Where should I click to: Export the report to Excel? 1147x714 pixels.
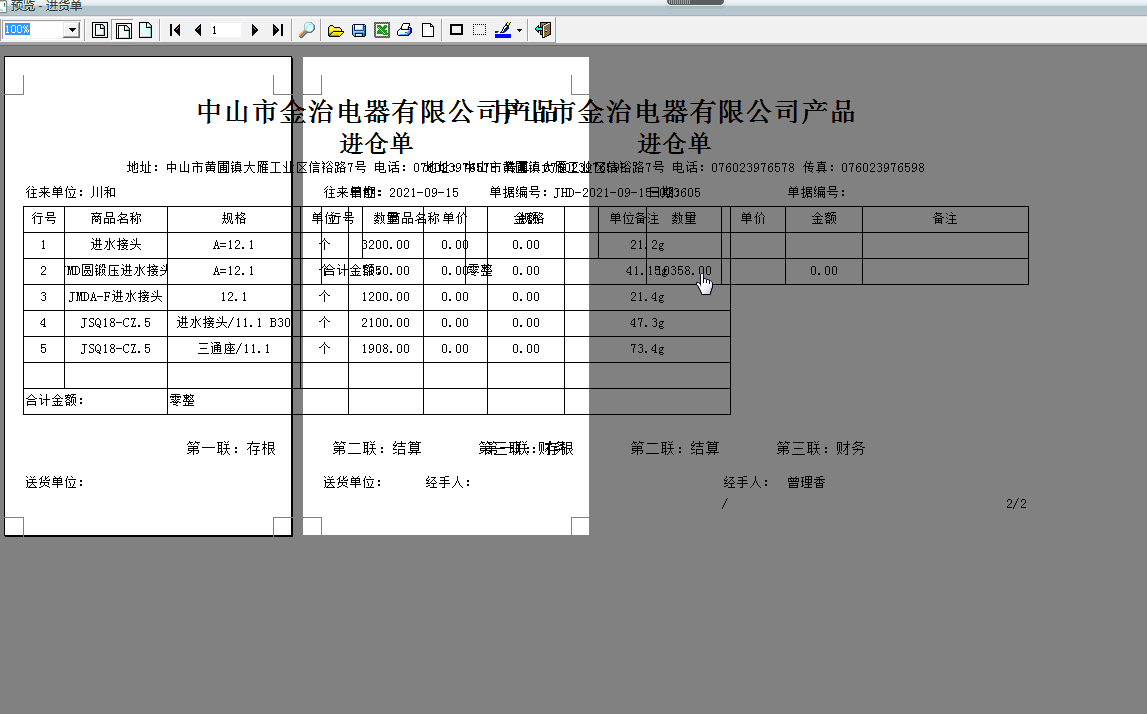(382, 30)
